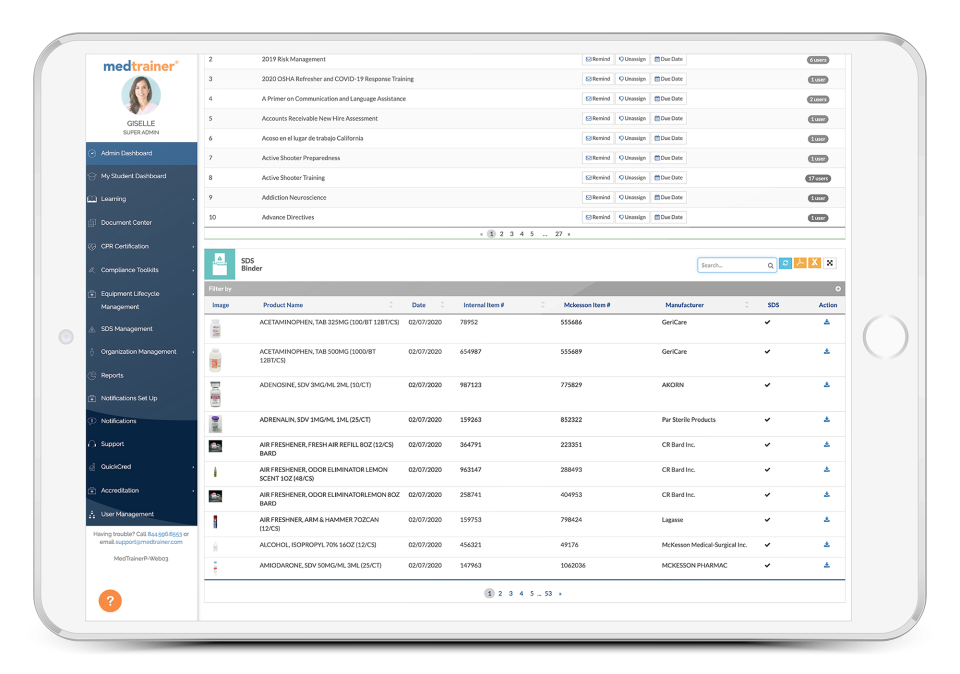
Task: Open Adenosine vial product image
Action: tap(216, 394)
